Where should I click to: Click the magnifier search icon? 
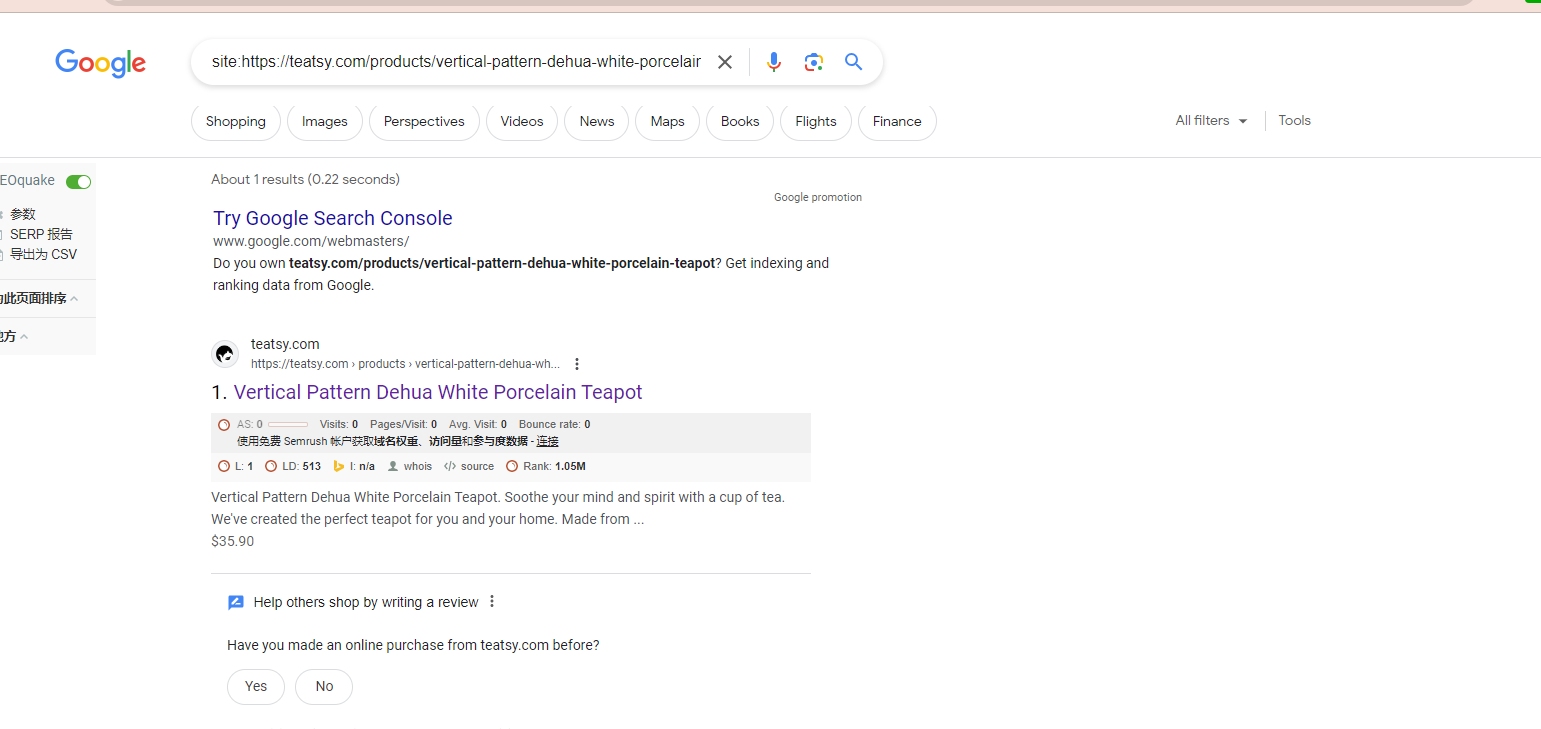853,62
